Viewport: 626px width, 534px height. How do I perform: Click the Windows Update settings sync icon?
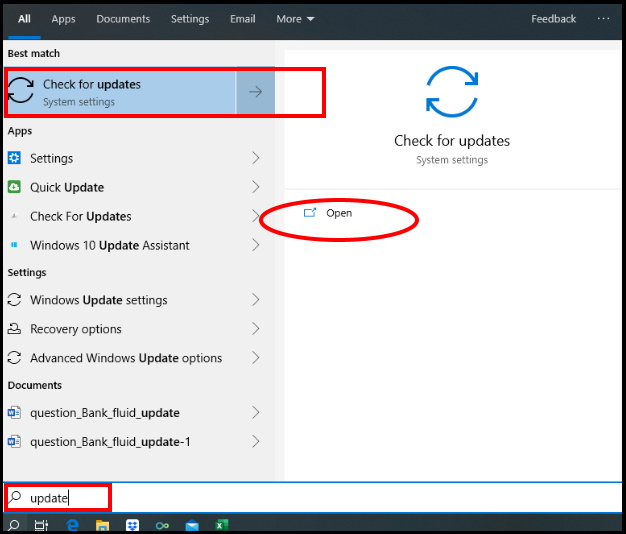[14, 300]
